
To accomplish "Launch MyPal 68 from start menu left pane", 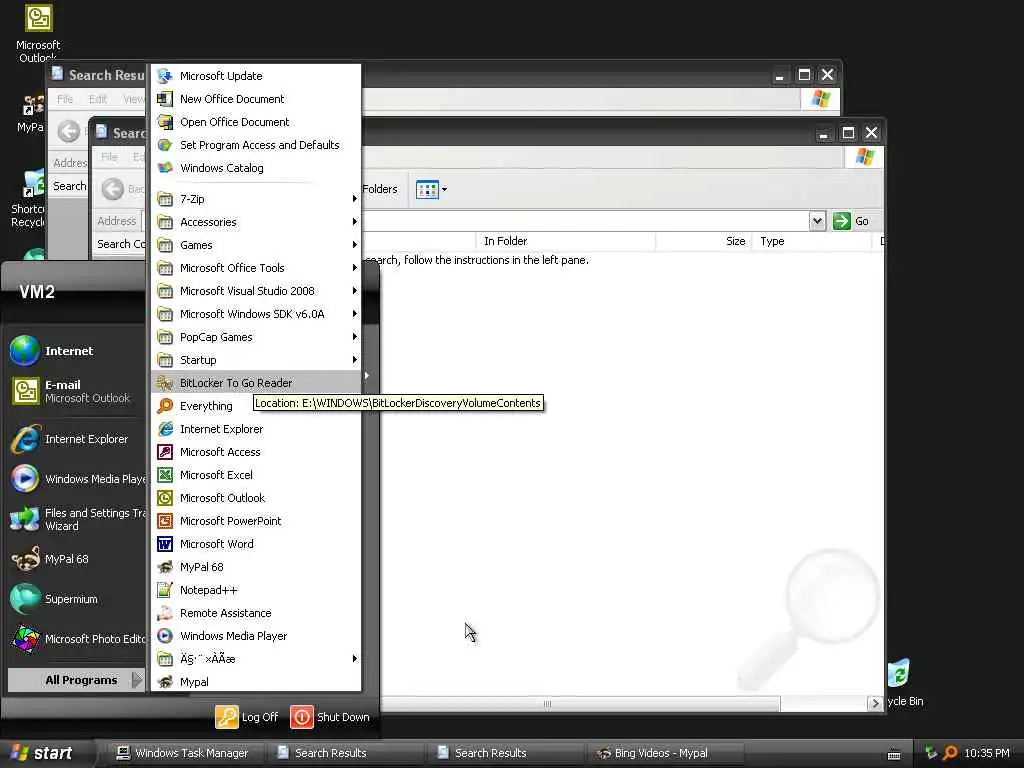I will [76, 559].
